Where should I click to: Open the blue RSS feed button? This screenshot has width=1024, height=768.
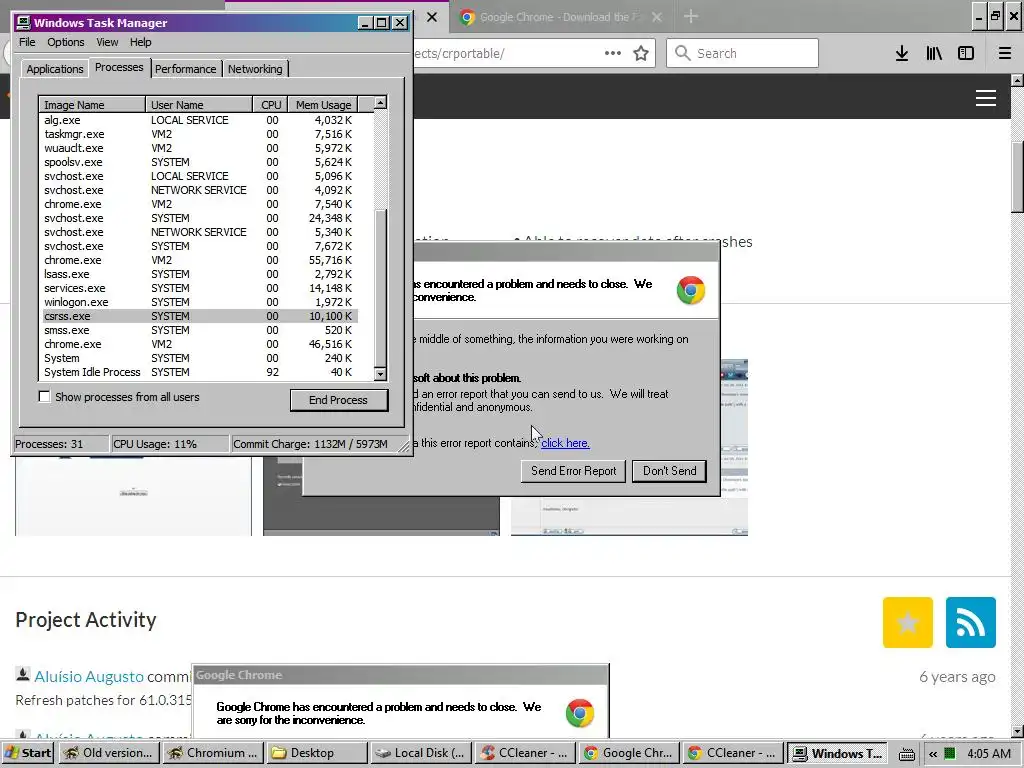point(970,622)
